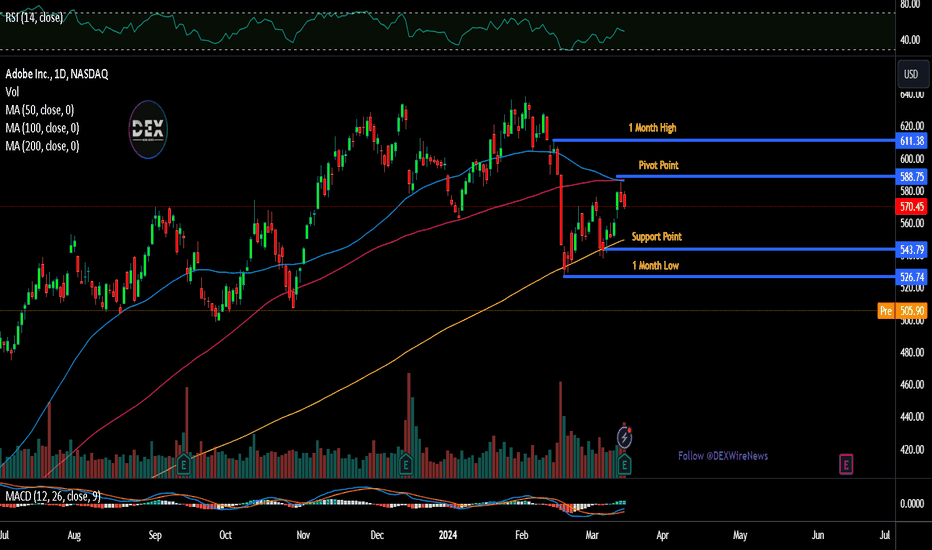The height and width of the screenshot is (550, 932).
Task: Click the 40.00 value on the RSI scale
Action: 910,40
